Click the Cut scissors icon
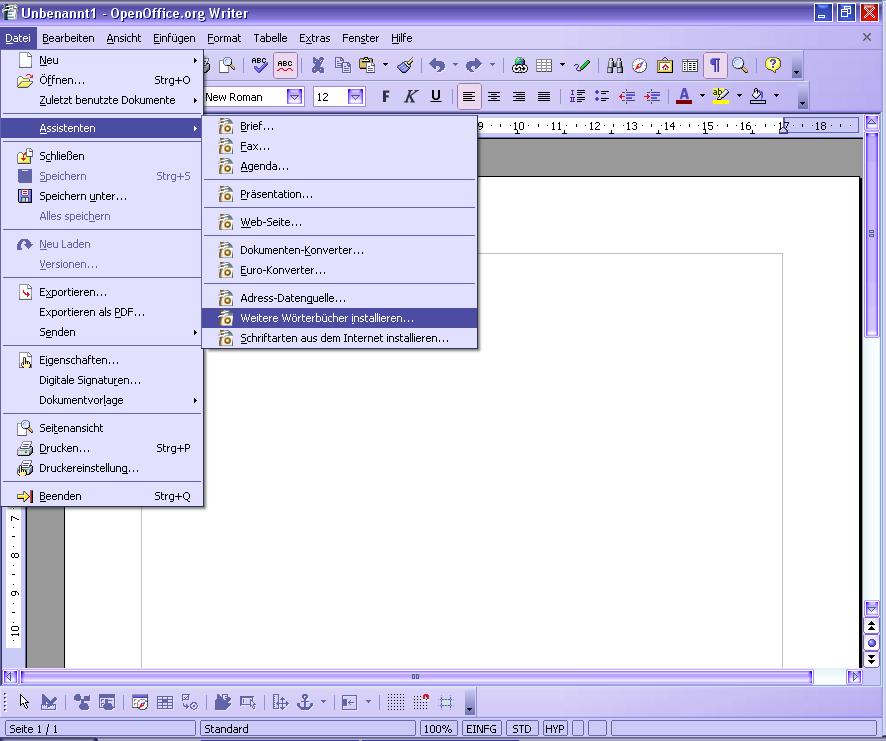Image resolution: width=886 pixels, height=741 pixels. (318, 66)
